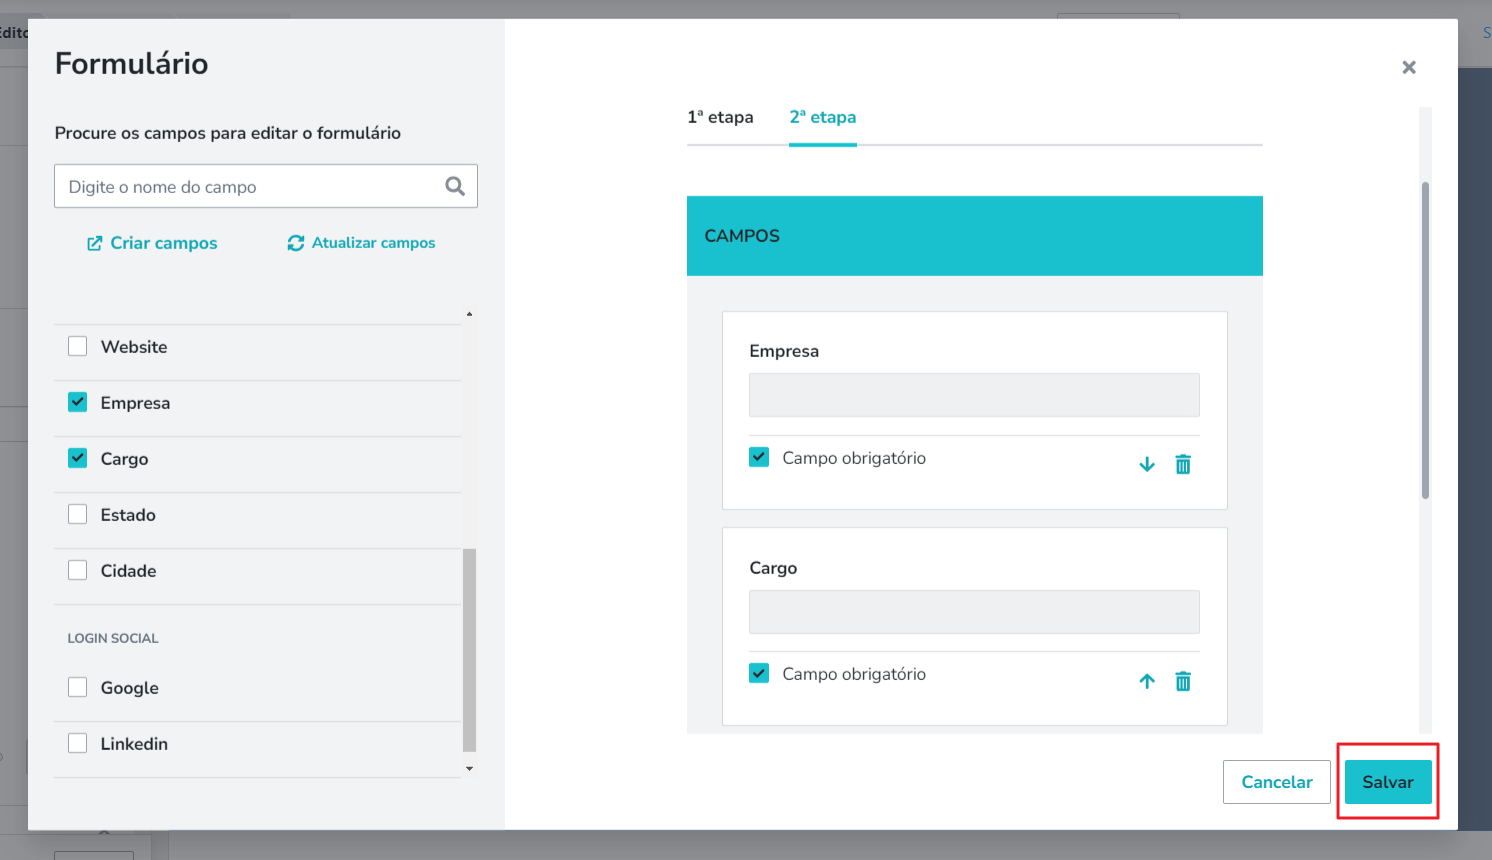Click the field list scrollbar thumb
1492x860 pixels.
(469, 650)
